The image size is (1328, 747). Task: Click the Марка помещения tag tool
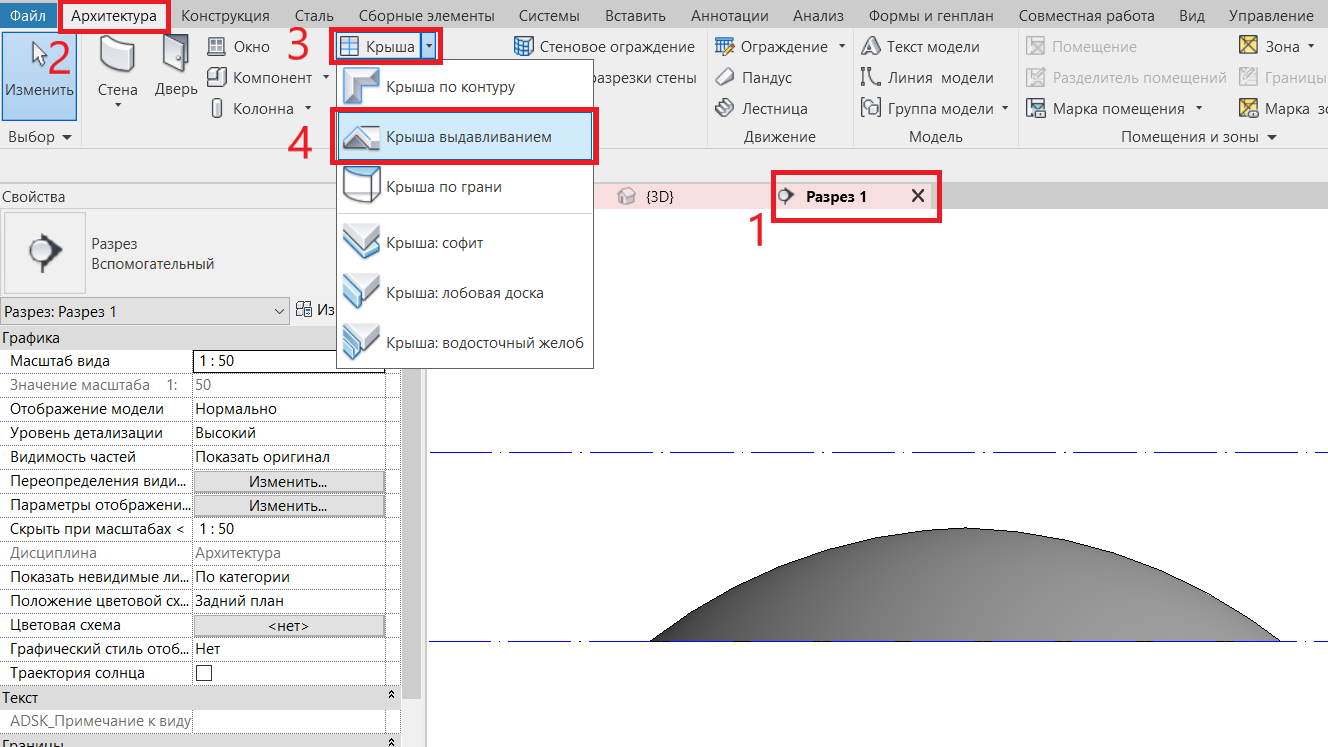coord(1105,109)
